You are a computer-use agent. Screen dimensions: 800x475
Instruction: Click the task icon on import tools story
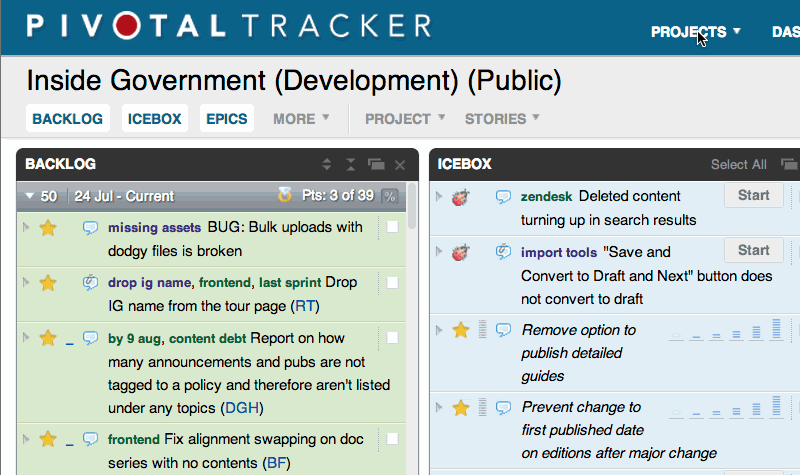[x=504, y=253]
